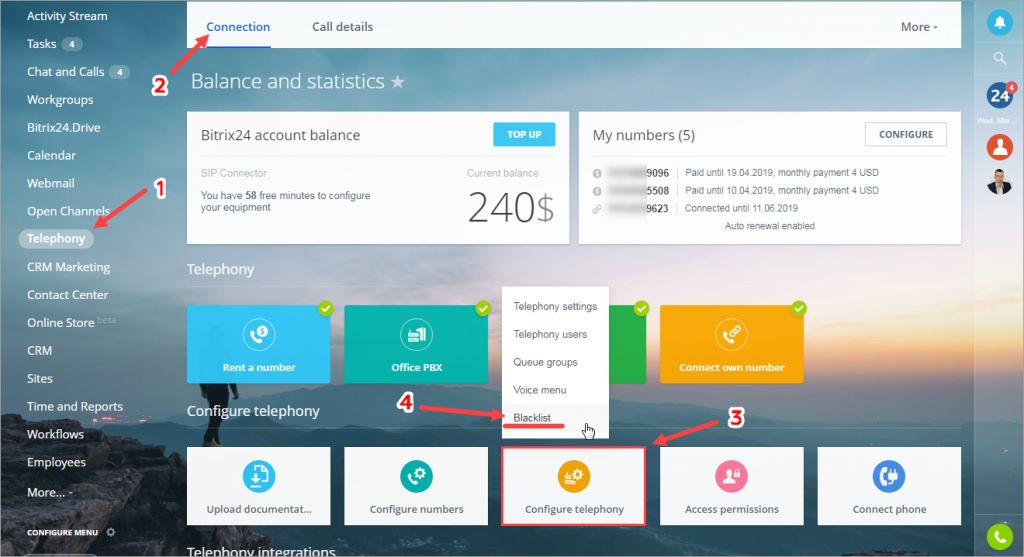The width and height of the screenshot is (1024, 557).
Task: Click the CONFIGURE MENU link
Action: coord(62,532)
